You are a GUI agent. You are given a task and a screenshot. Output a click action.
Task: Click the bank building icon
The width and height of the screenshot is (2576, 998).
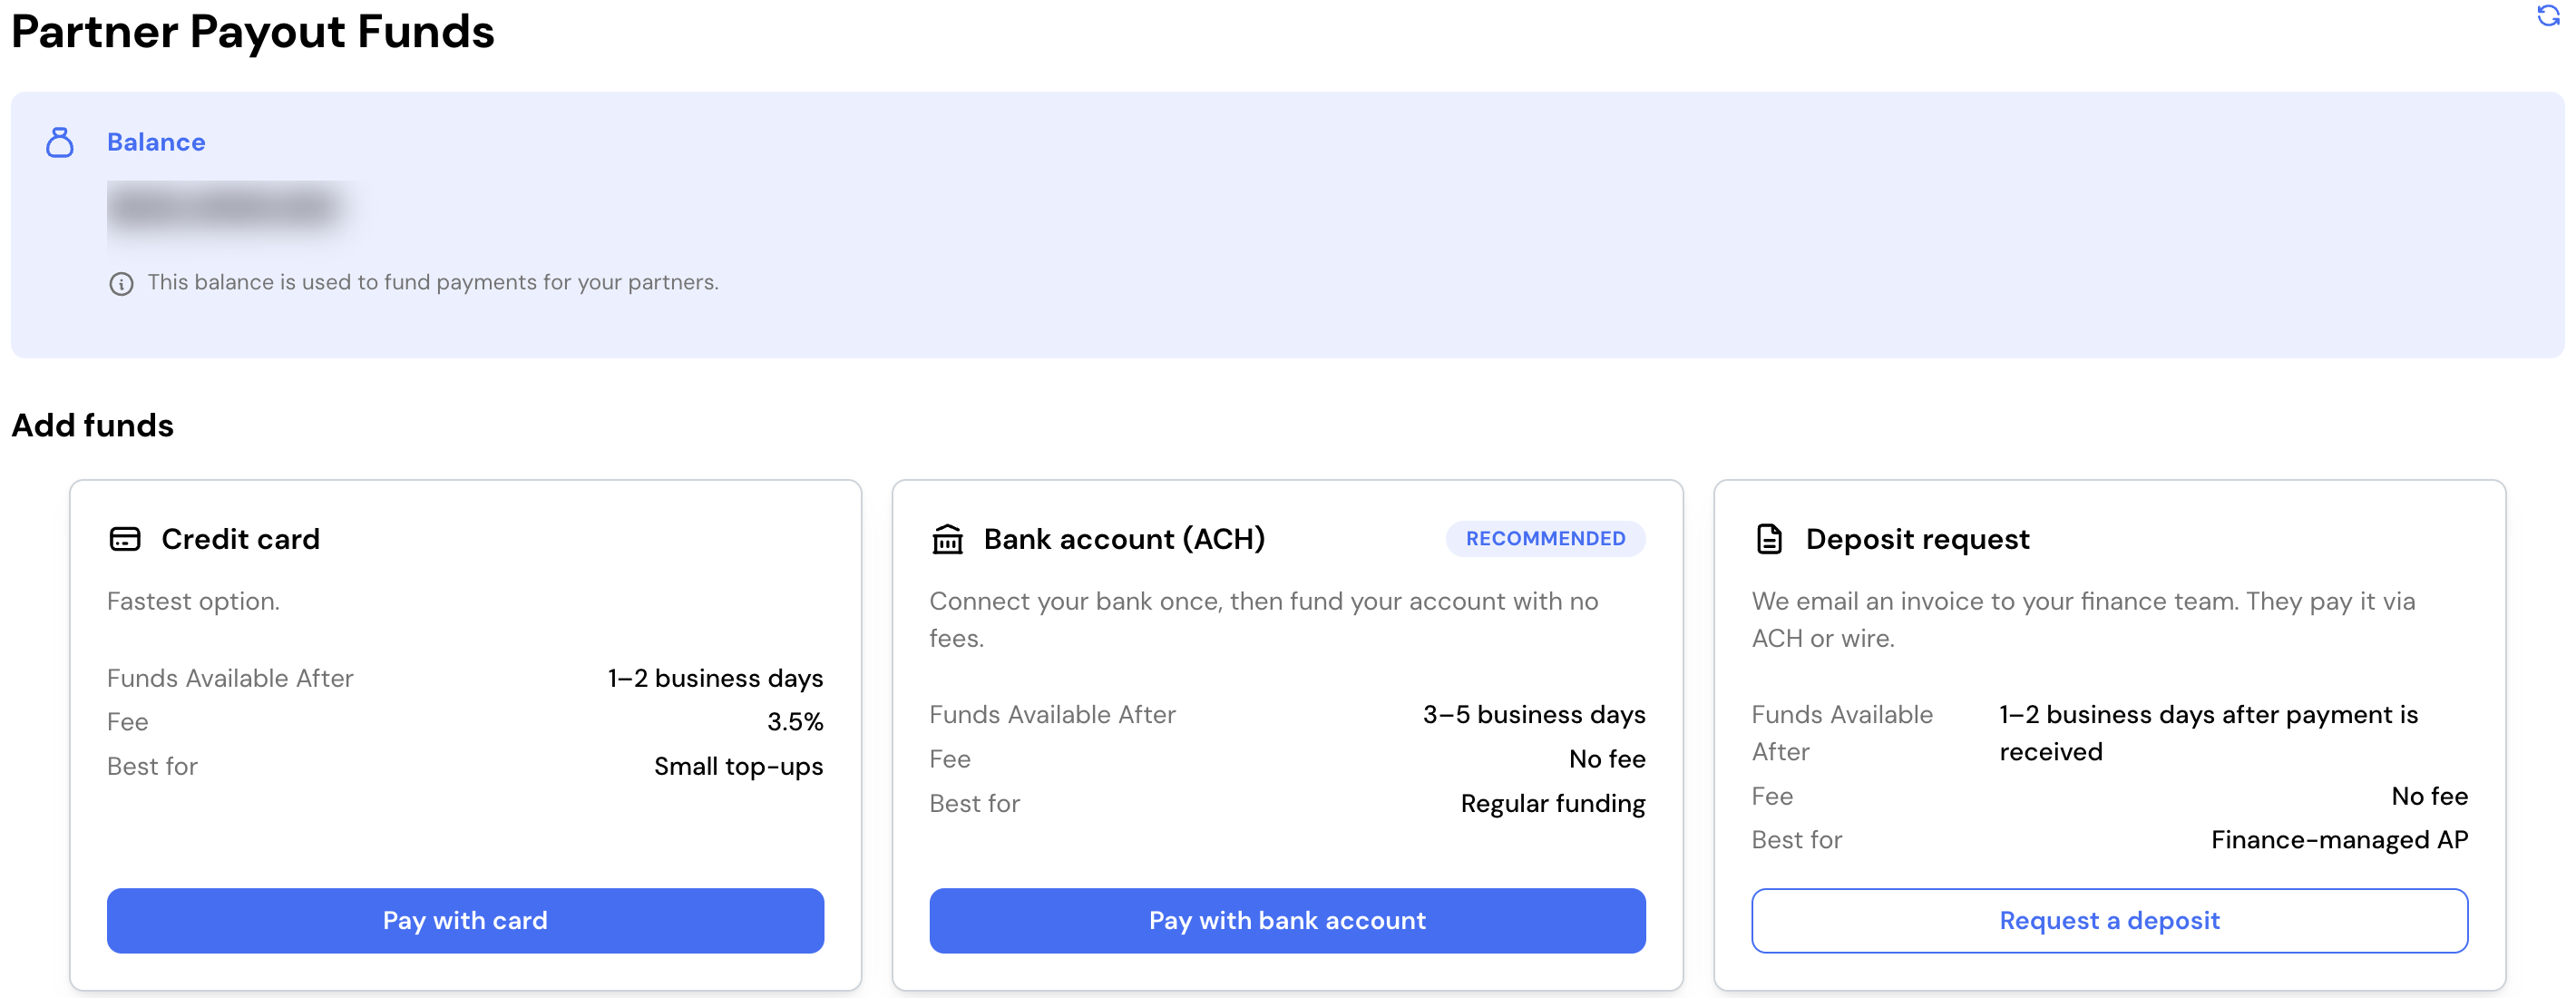947,539
